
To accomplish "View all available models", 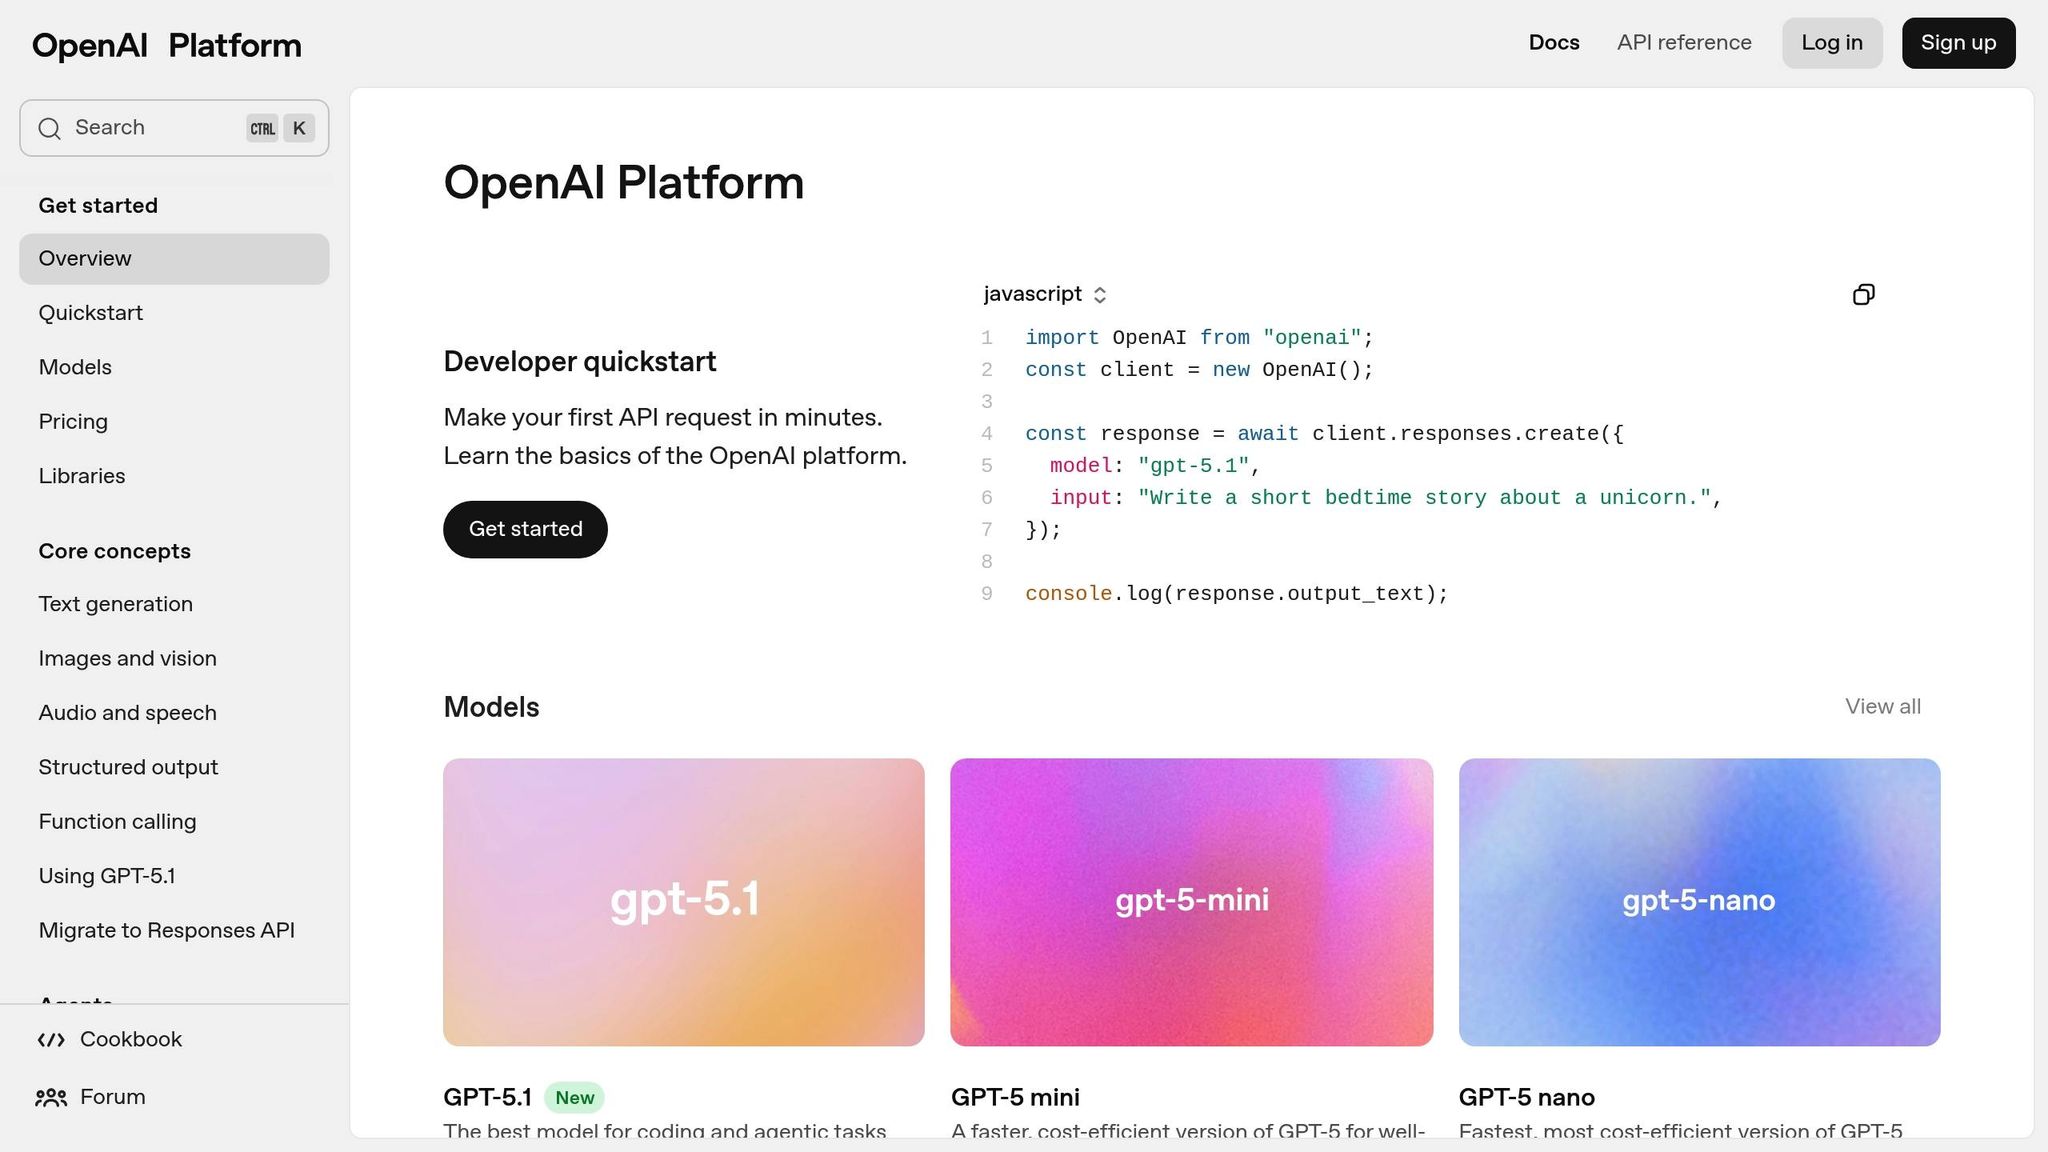I will [x=1882, y=706].
